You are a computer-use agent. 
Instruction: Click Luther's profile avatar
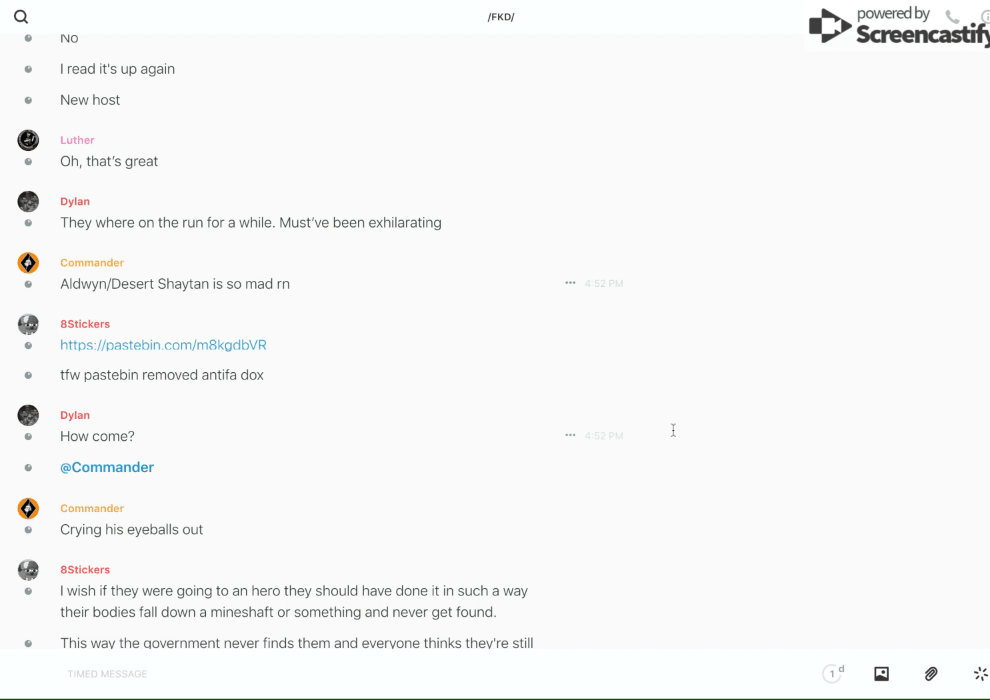pos(28,140)
